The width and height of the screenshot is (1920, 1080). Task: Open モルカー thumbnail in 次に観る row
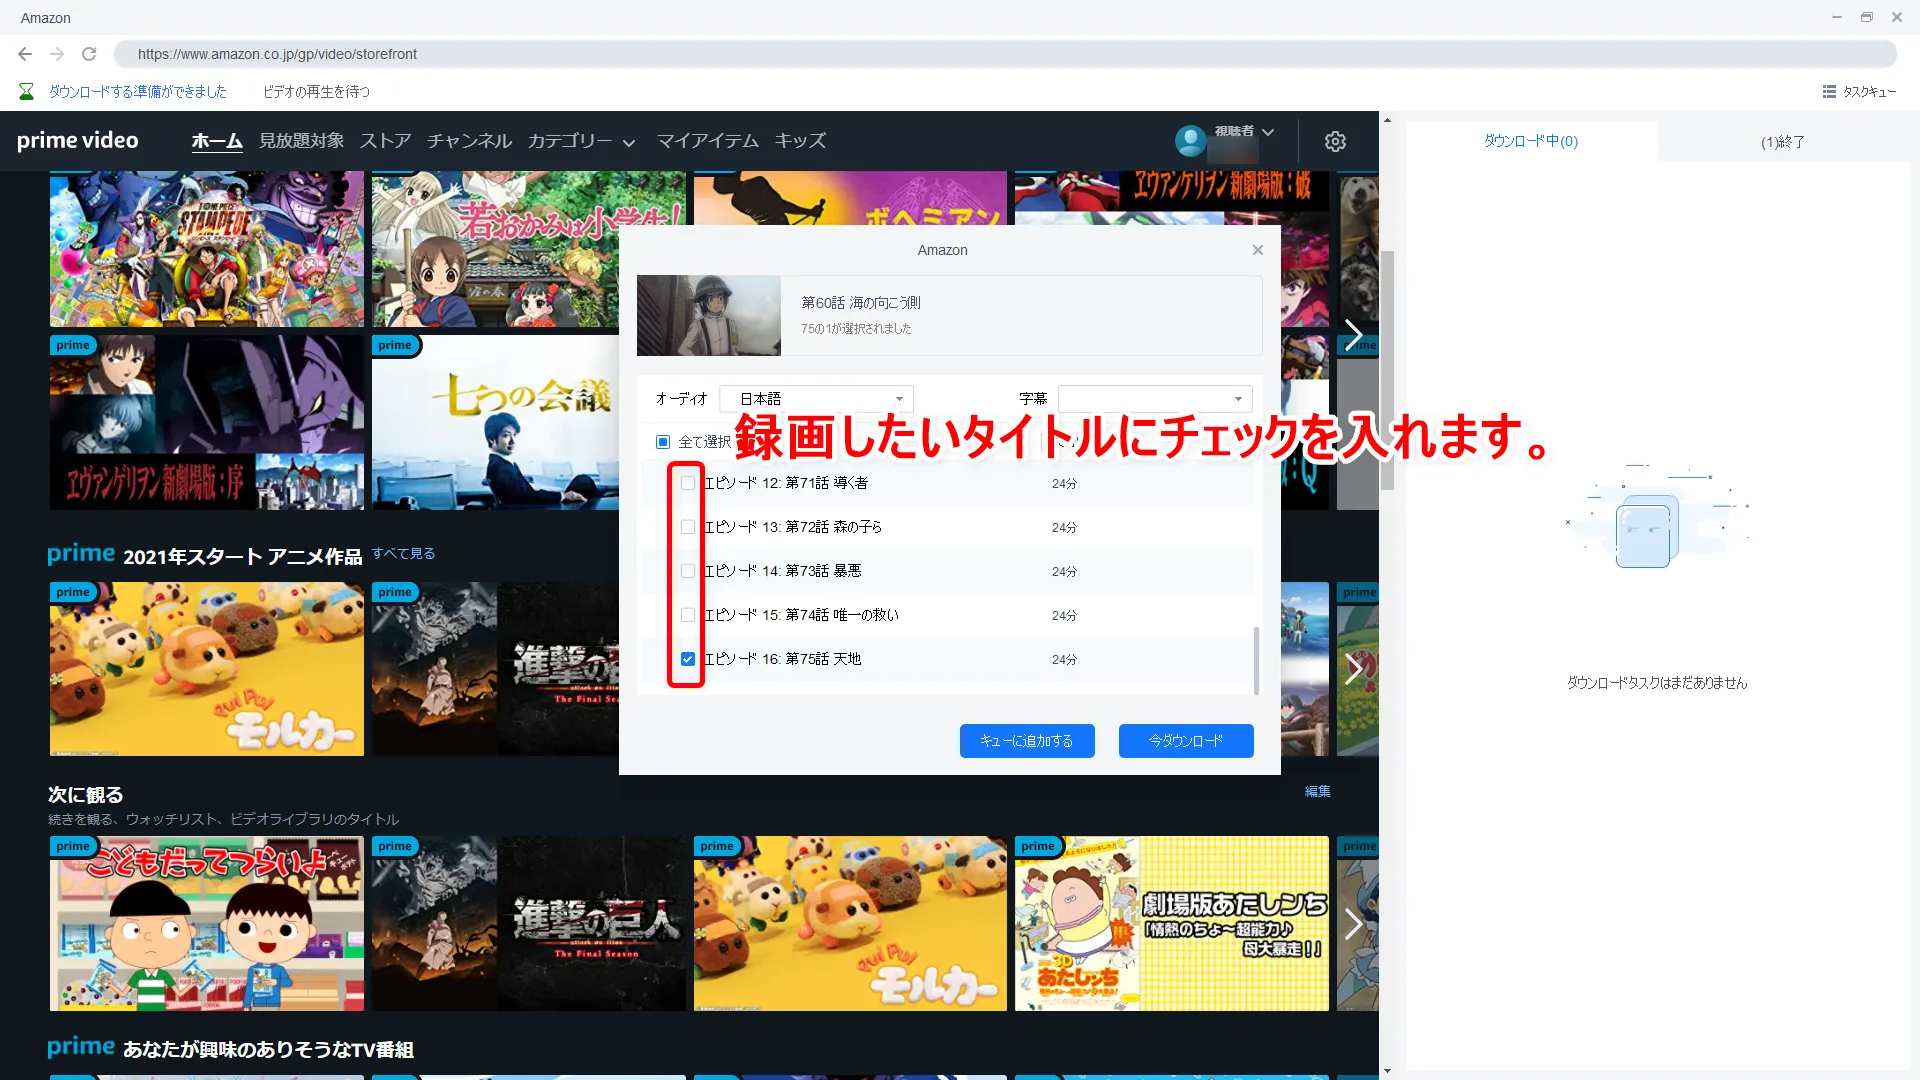pyautogui.click(x=850, y=923)
